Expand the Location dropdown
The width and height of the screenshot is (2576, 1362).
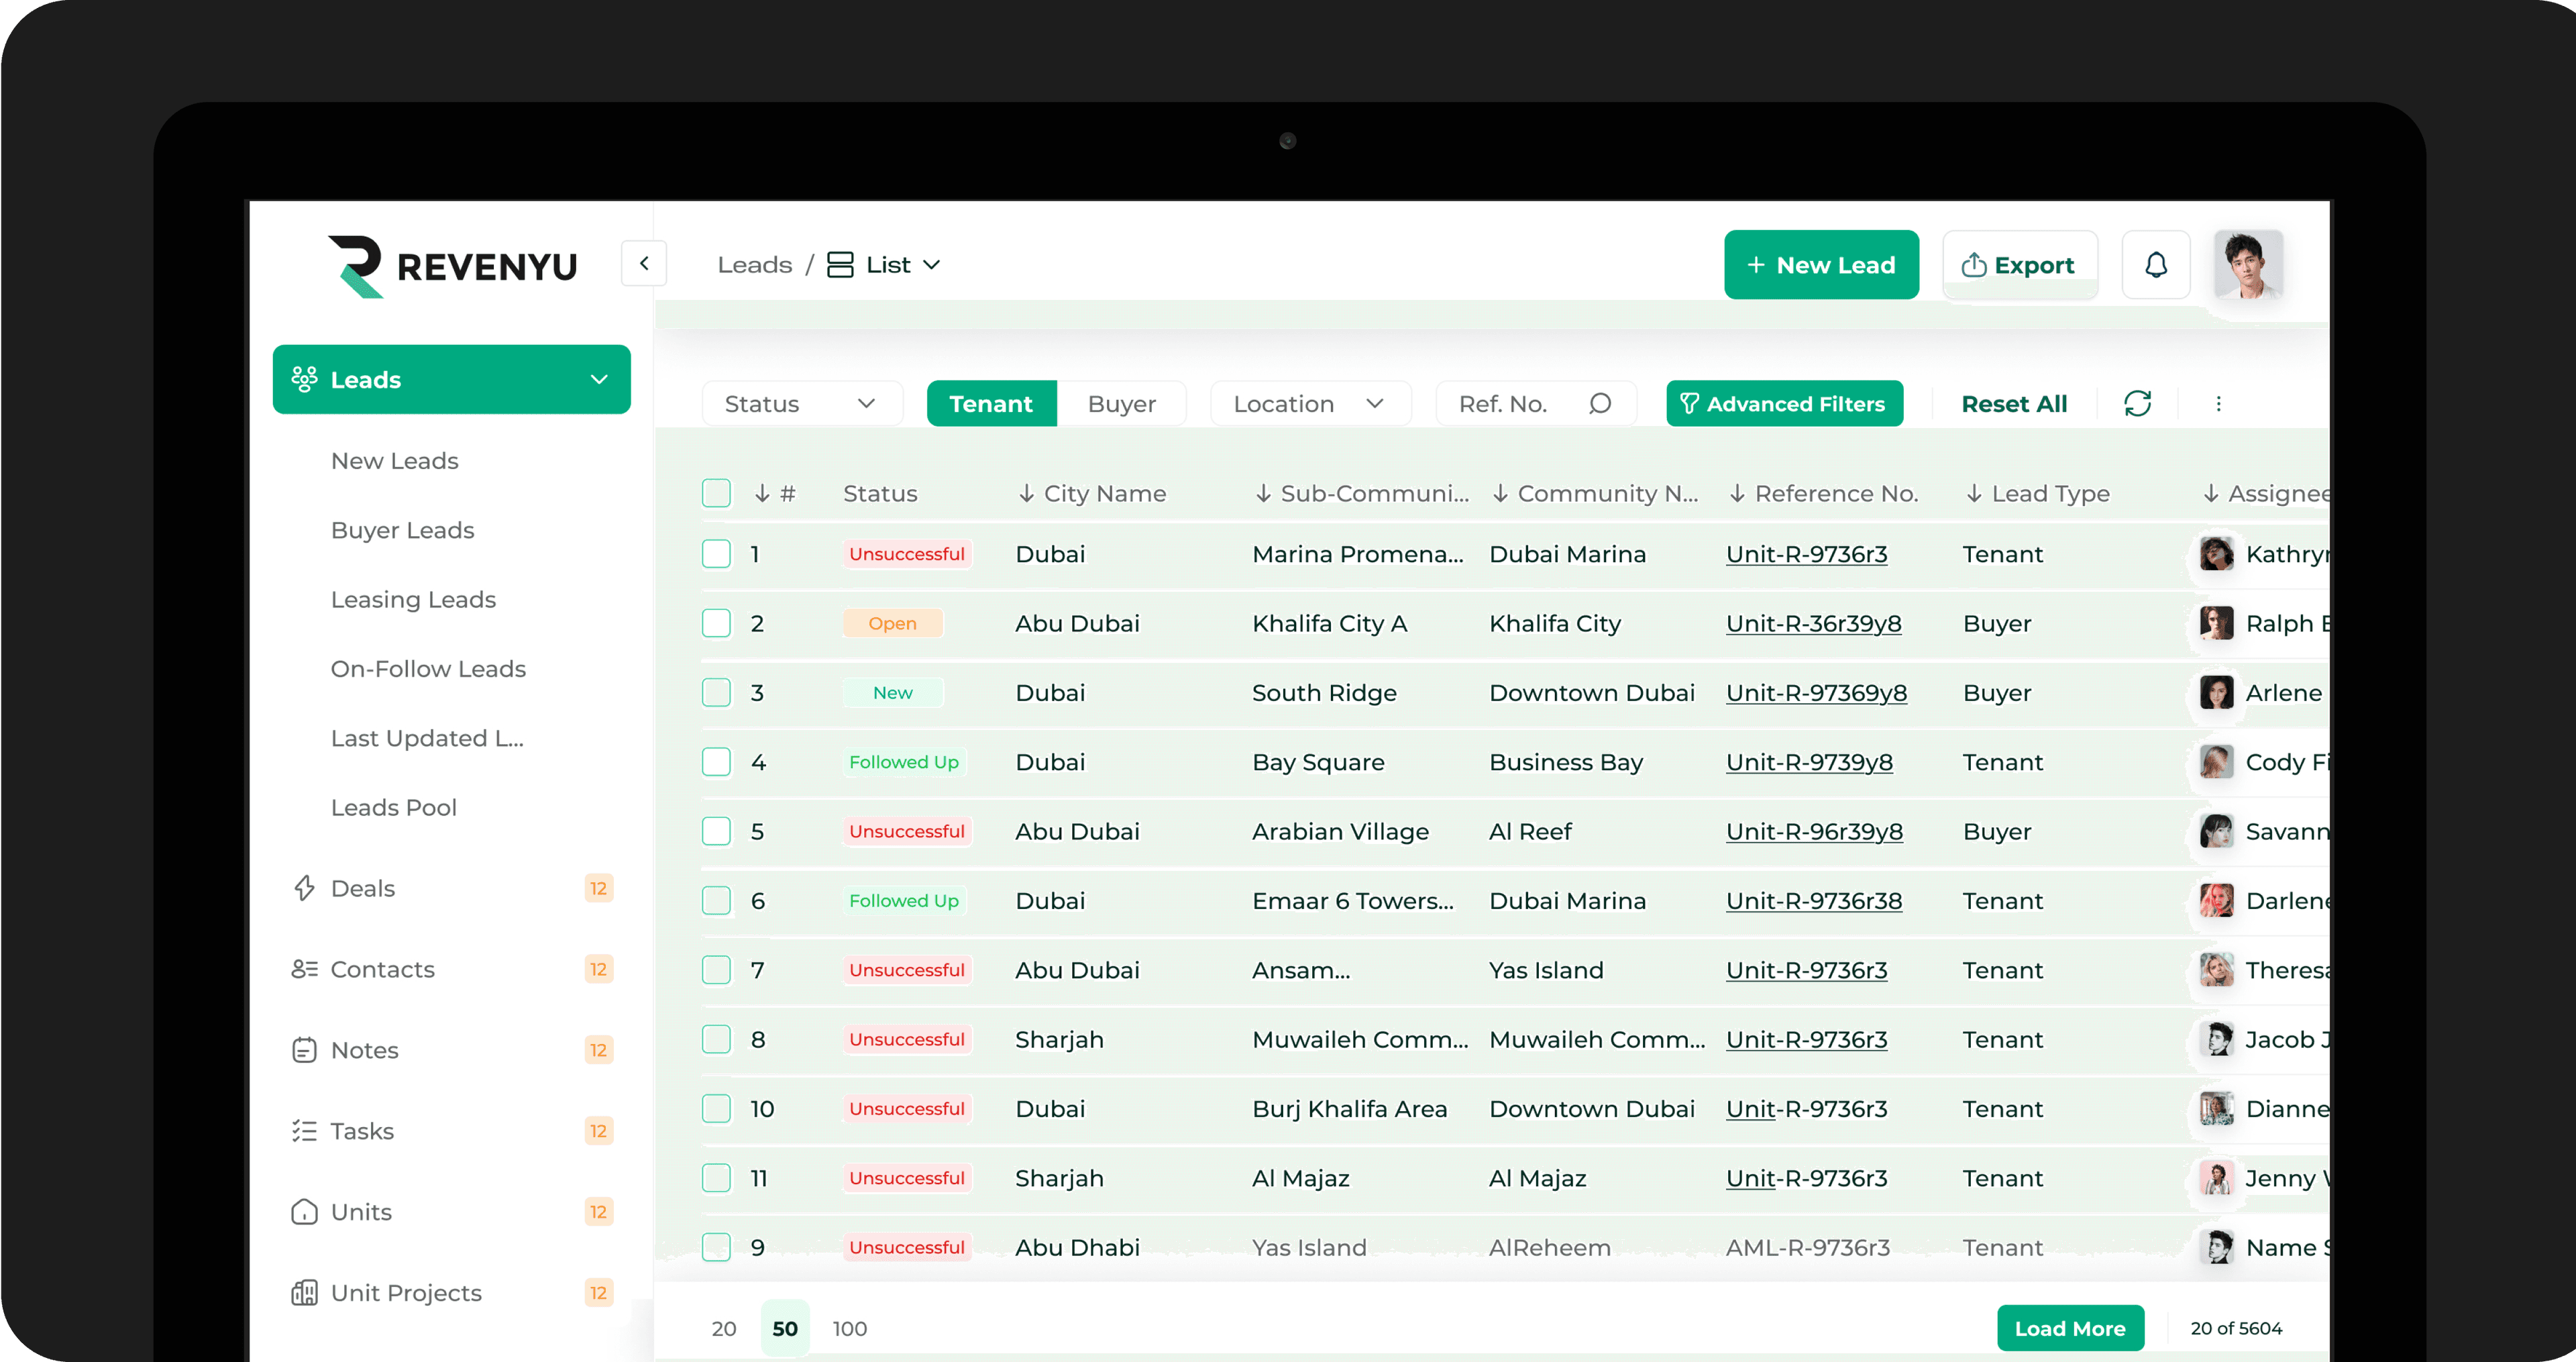(1309, 404)
